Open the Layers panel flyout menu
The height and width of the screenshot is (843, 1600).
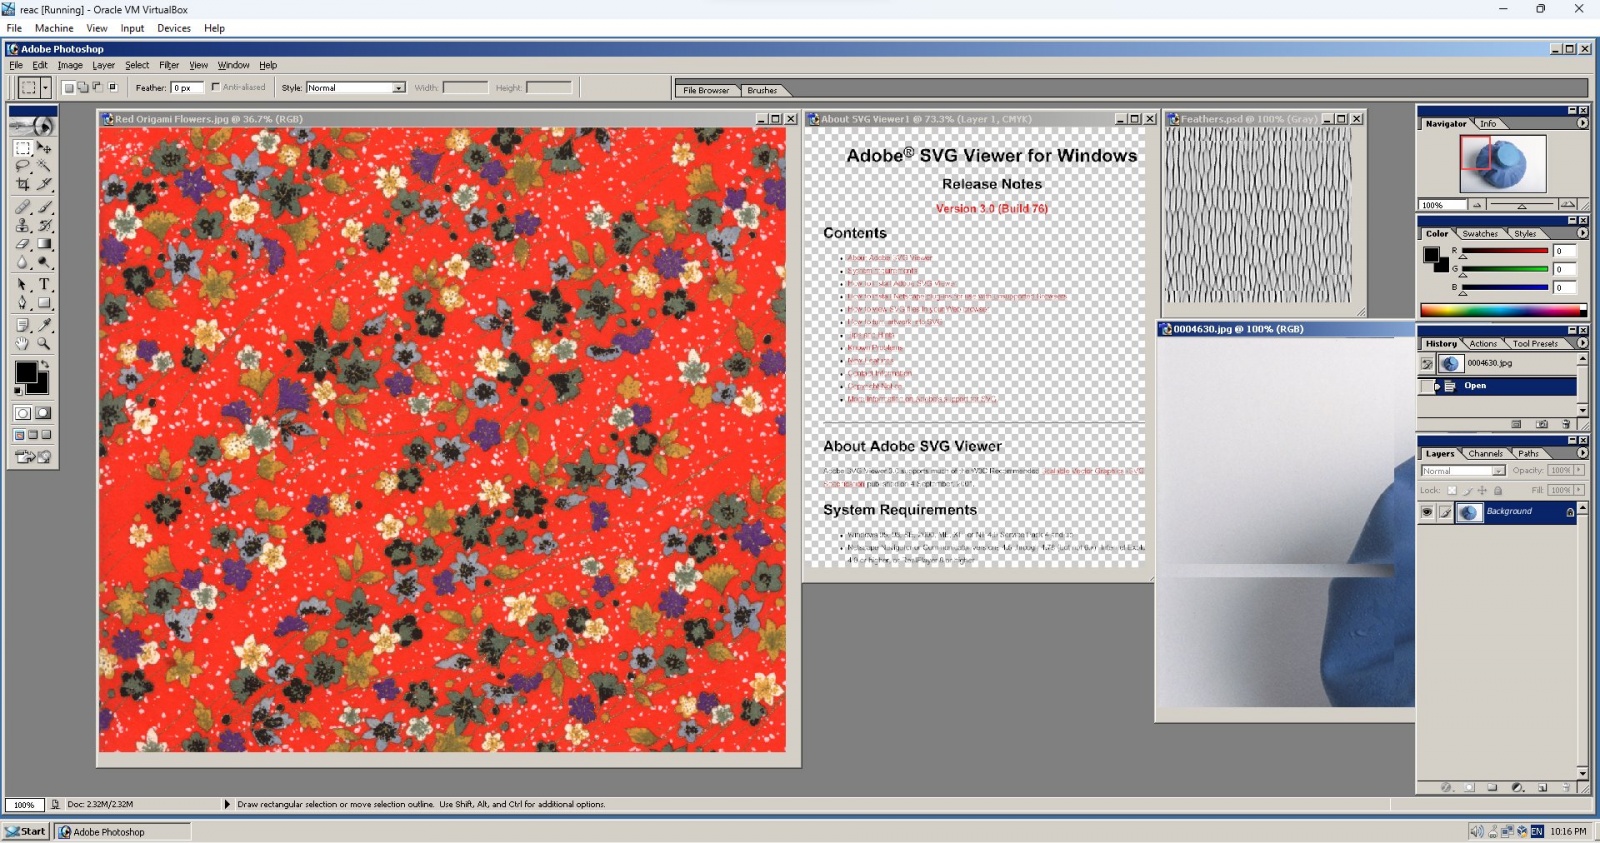point(1582,453)
